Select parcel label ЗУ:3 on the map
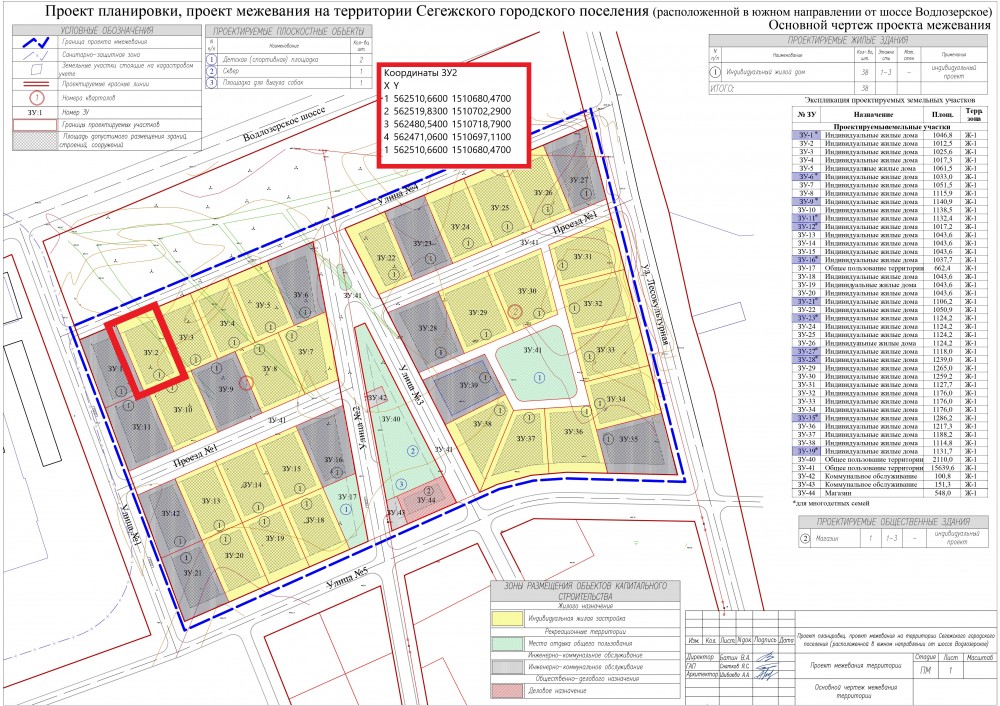 [x=186, y=337]
